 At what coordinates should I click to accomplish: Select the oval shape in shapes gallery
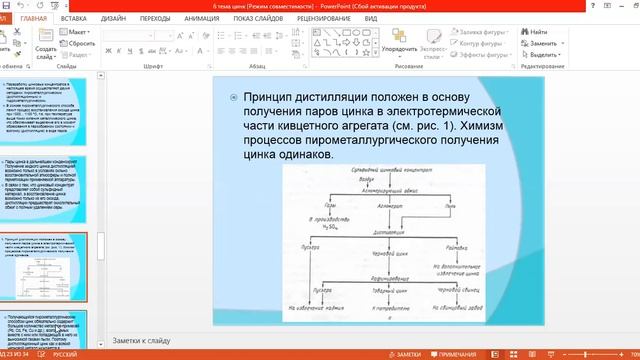[356, 33]
